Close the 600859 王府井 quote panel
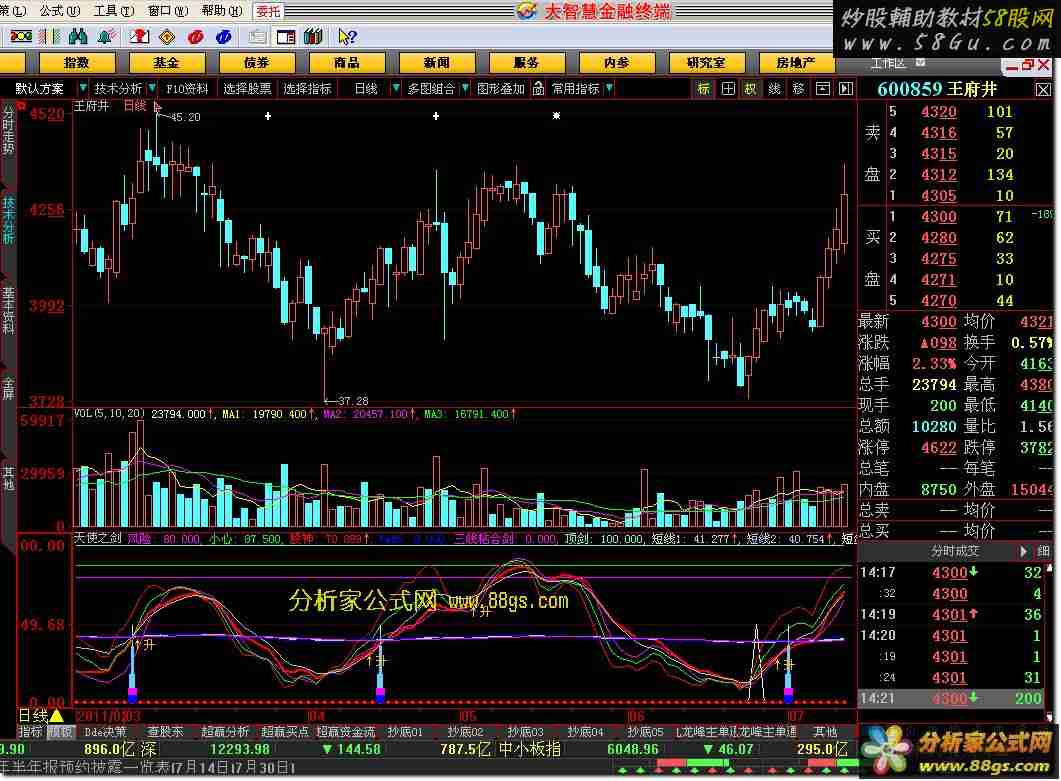This screenshot has height=781, width=1061. [1043, 89]
